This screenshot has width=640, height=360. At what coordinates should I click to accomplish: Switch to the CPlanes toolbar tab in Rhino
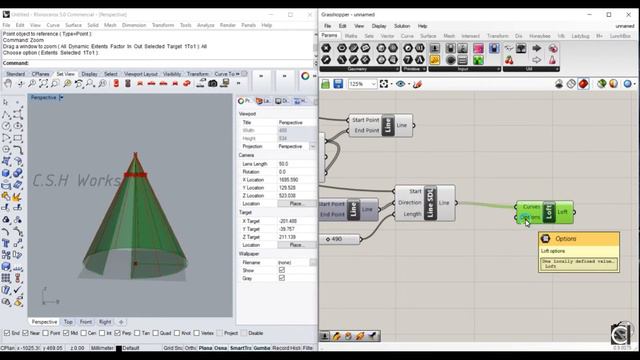[40, 74]
